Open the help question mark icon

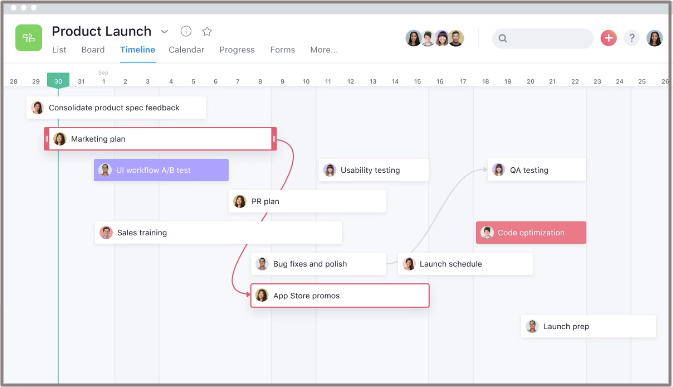coord(631,38)
